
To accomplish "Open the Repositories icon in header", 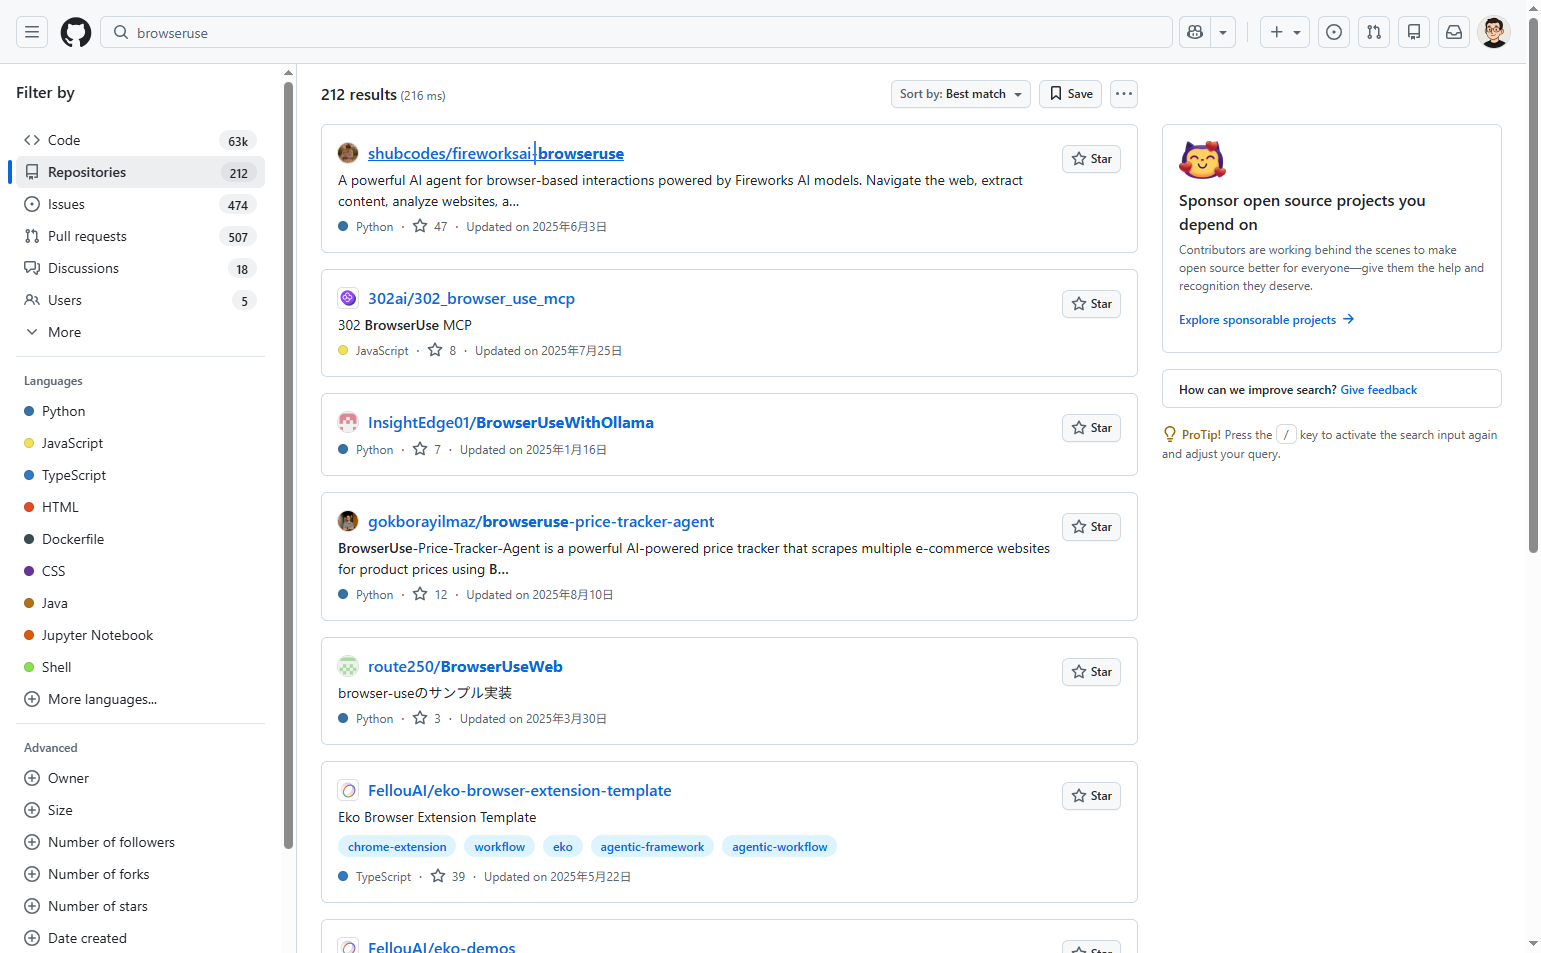I will tap(1414, 32).
